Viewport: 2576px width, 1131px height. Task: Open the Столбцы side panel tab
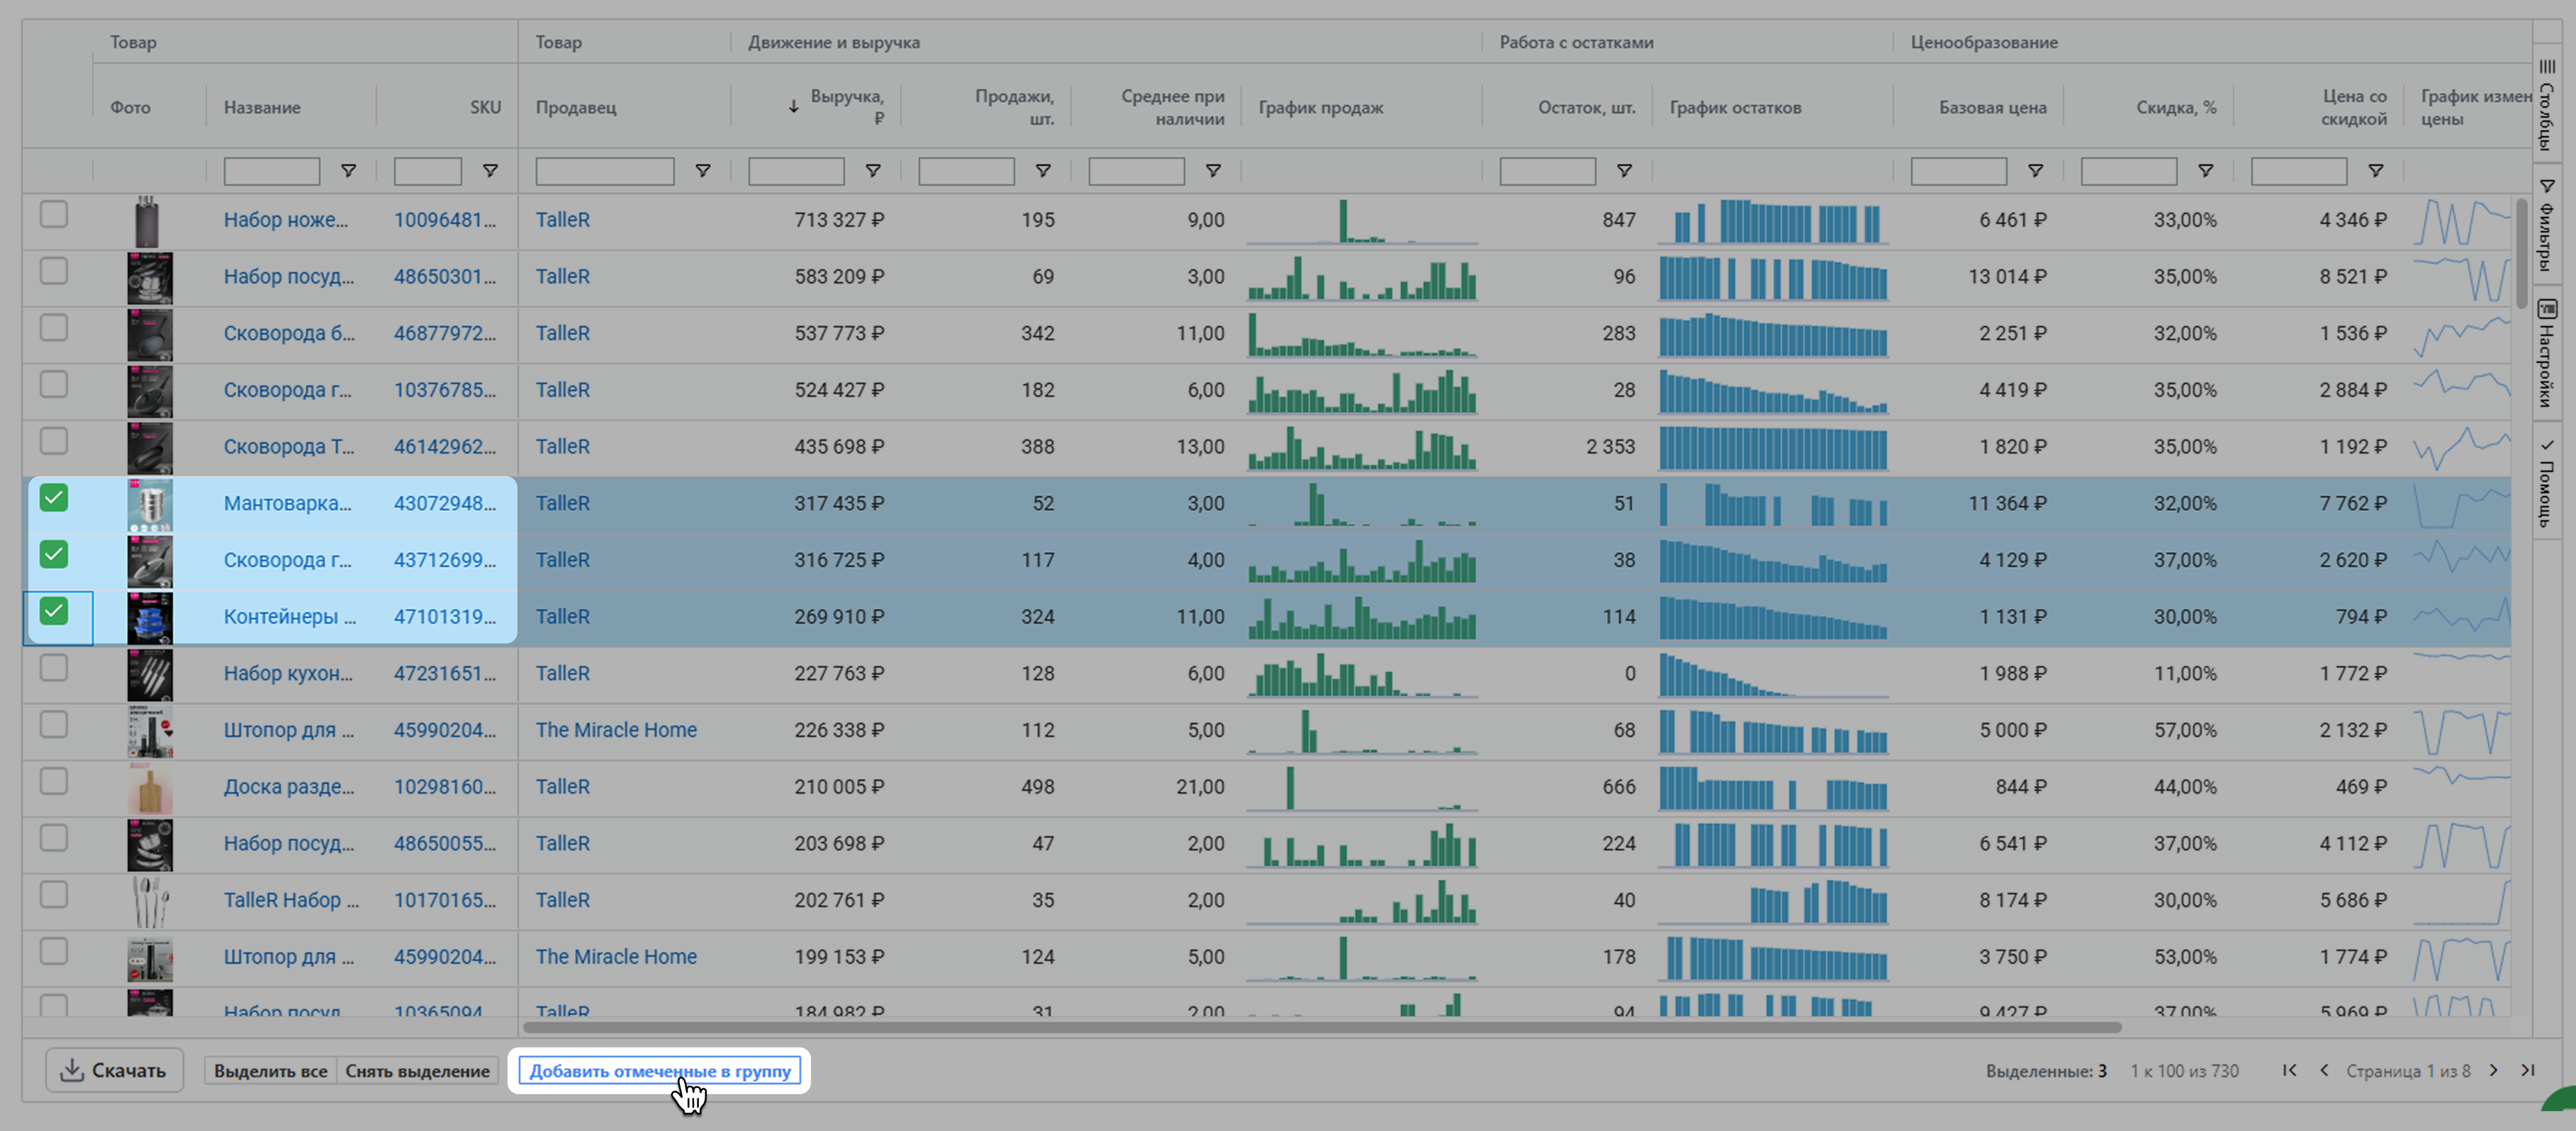coord(2547,105)
